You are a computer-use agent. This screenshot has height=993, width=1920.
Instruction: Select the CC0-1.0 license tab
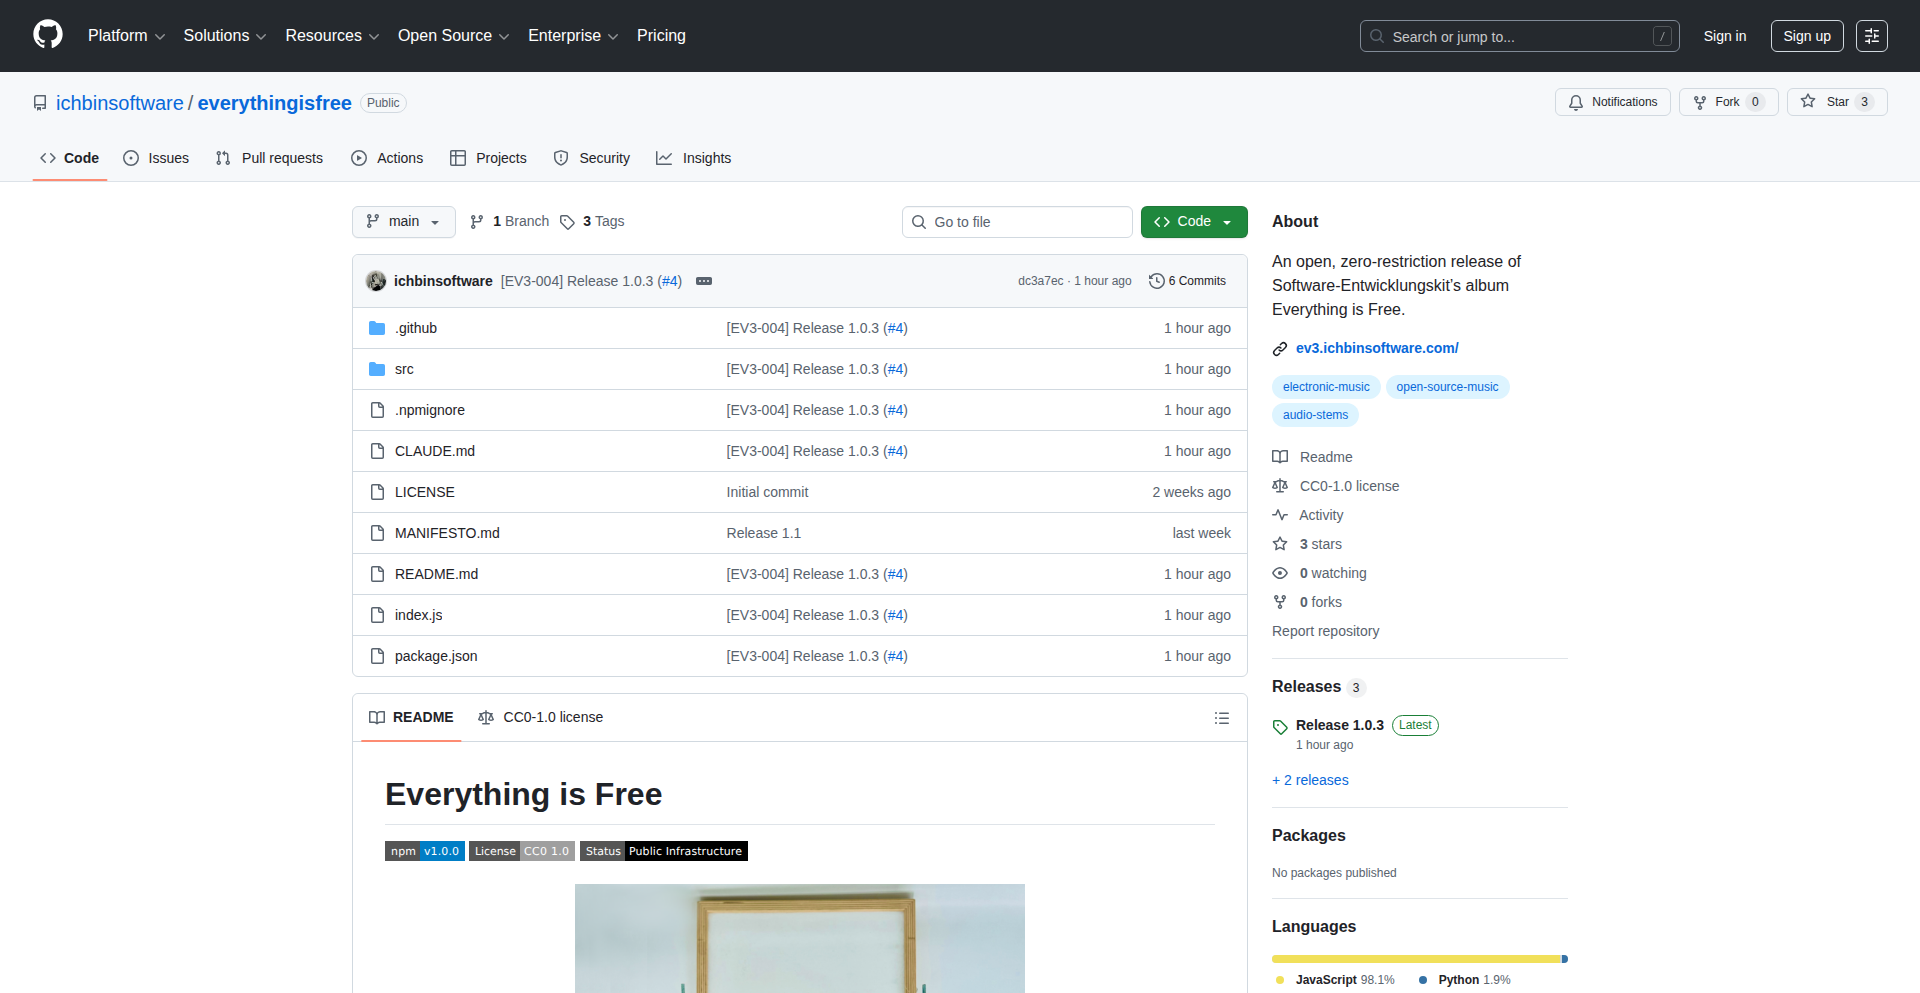pyautogui.click(x=541, y=717)
